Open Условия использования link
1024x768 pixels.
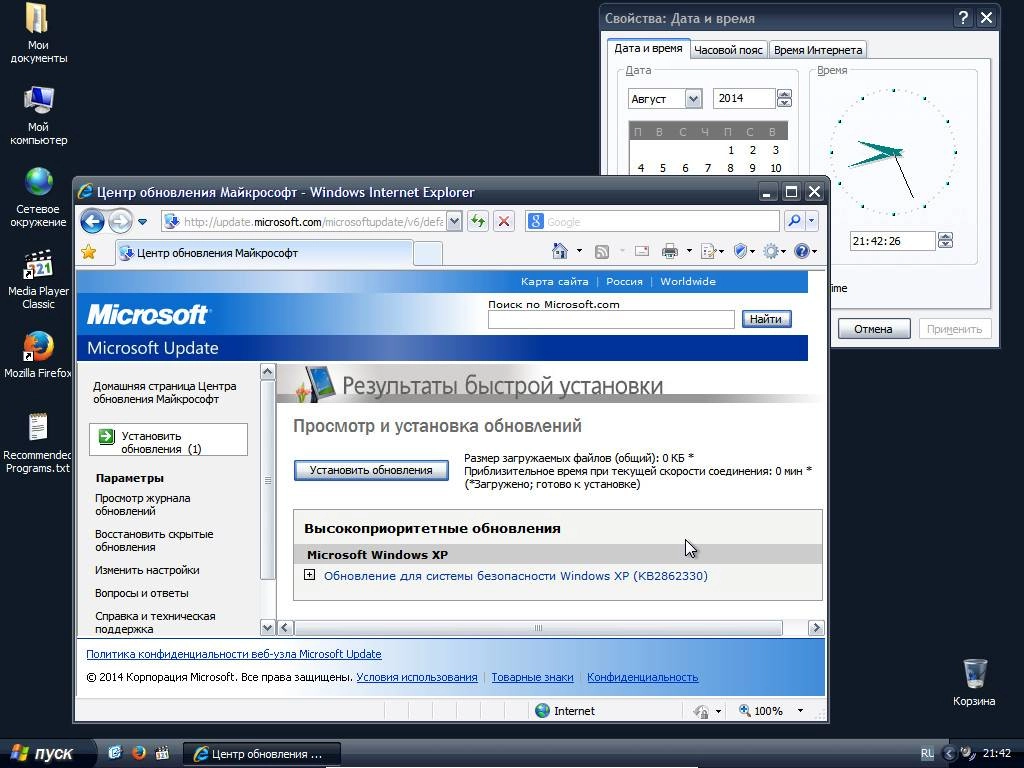point(417,677)
